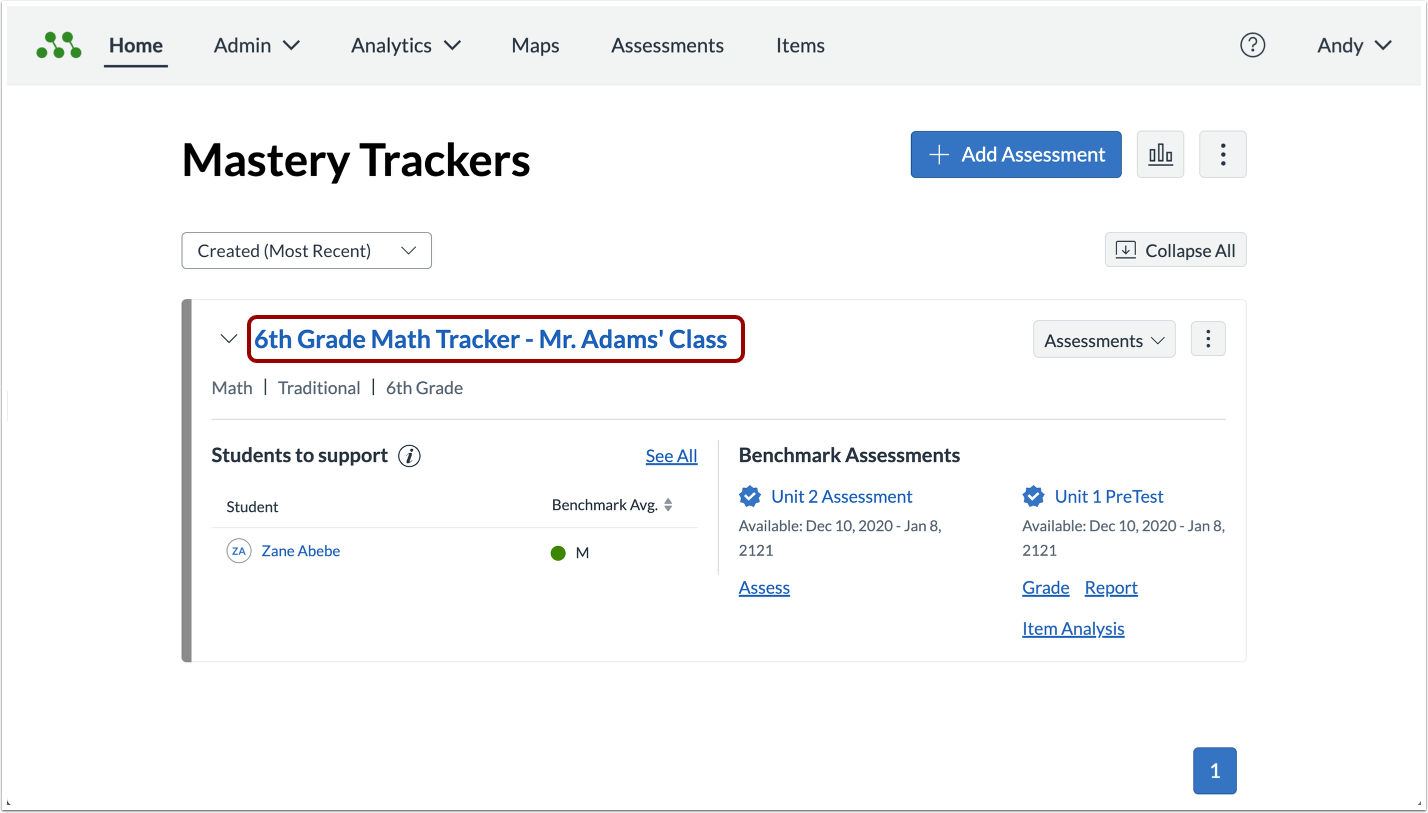
Task: Open the help question mark icon
Action: 1252,45
